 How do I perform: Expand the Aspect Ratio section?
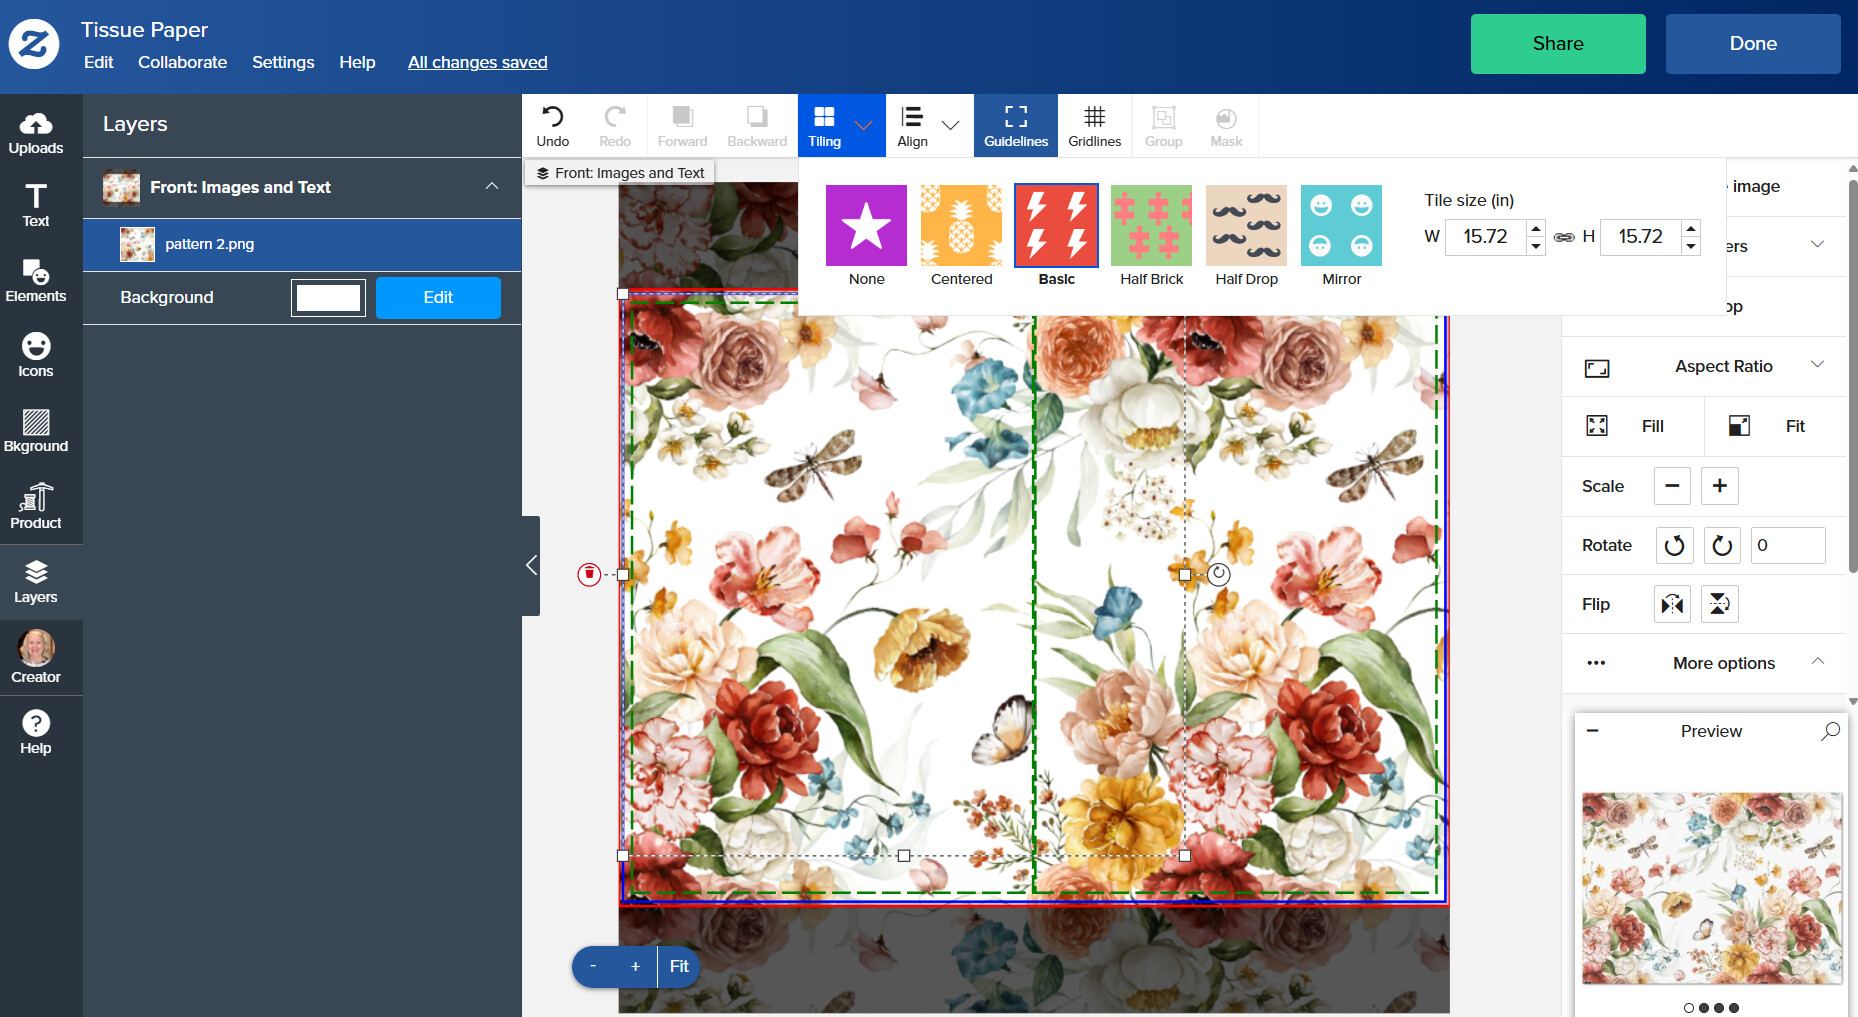pyautogui.click(x=1817, y=365)
